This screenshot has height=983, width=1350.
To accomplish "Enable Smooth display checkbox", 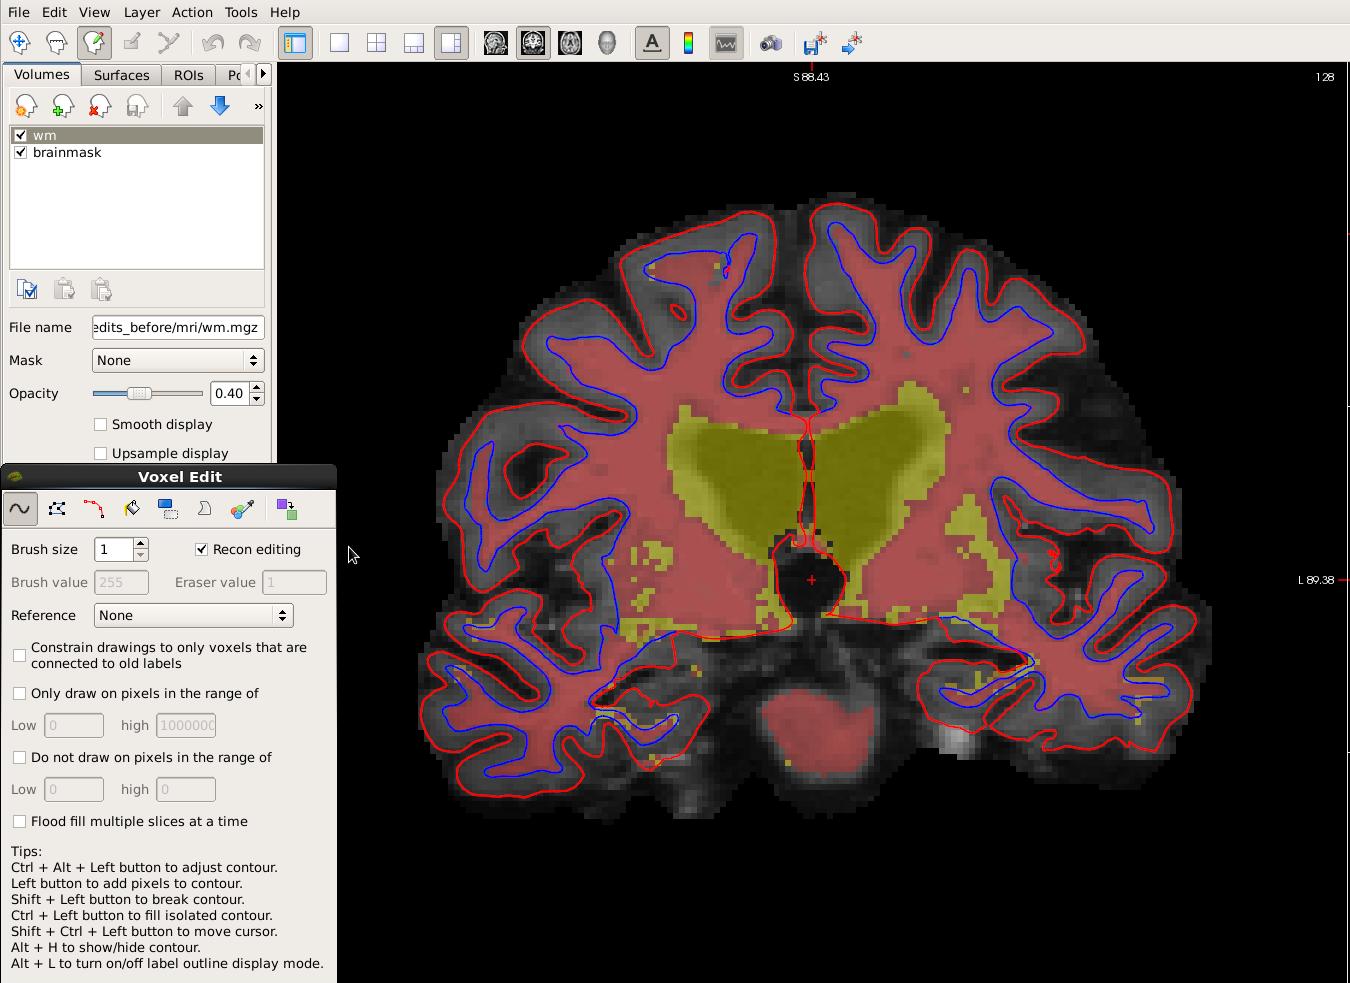I will (x=100, y=424).
